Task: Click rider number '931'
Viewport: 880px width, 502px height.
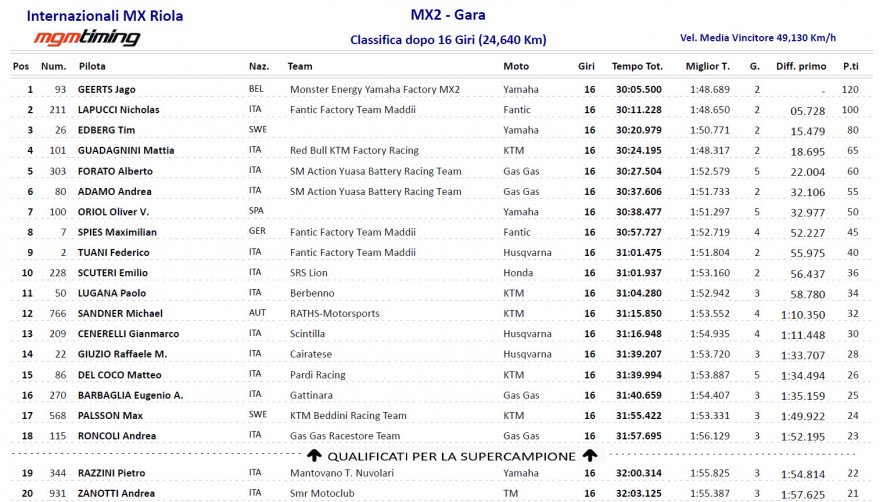Action: click(x=57, y=494)
